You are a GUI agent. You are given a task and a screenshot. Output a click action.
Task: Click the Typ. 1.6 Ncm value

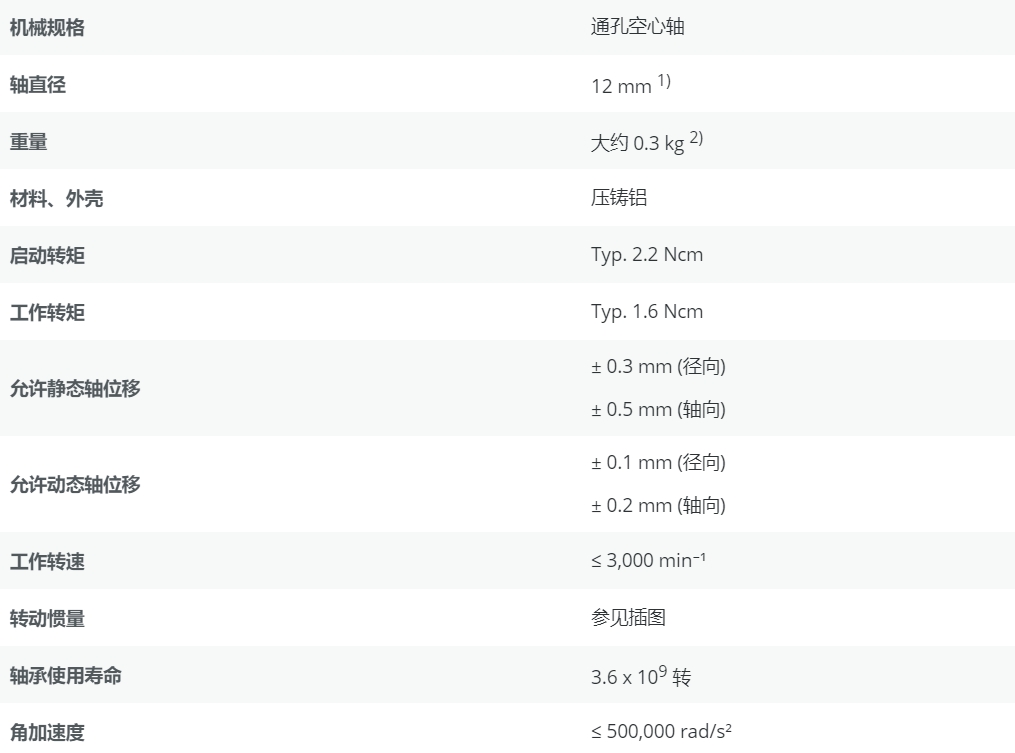pyautogui.click(x=647, y=312)
